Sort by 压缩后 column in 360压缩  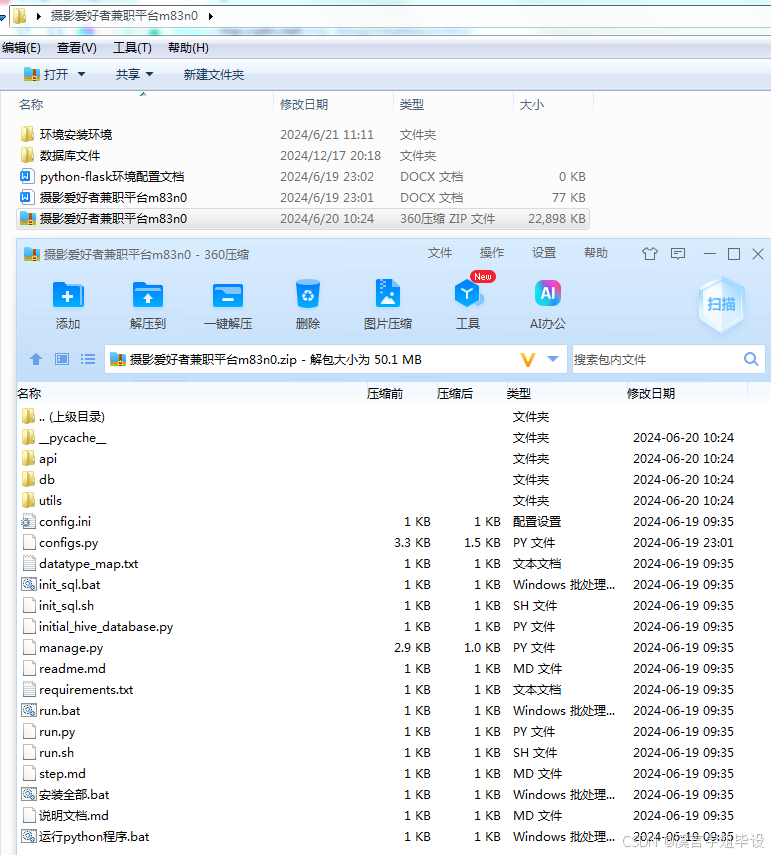point(455,394)
